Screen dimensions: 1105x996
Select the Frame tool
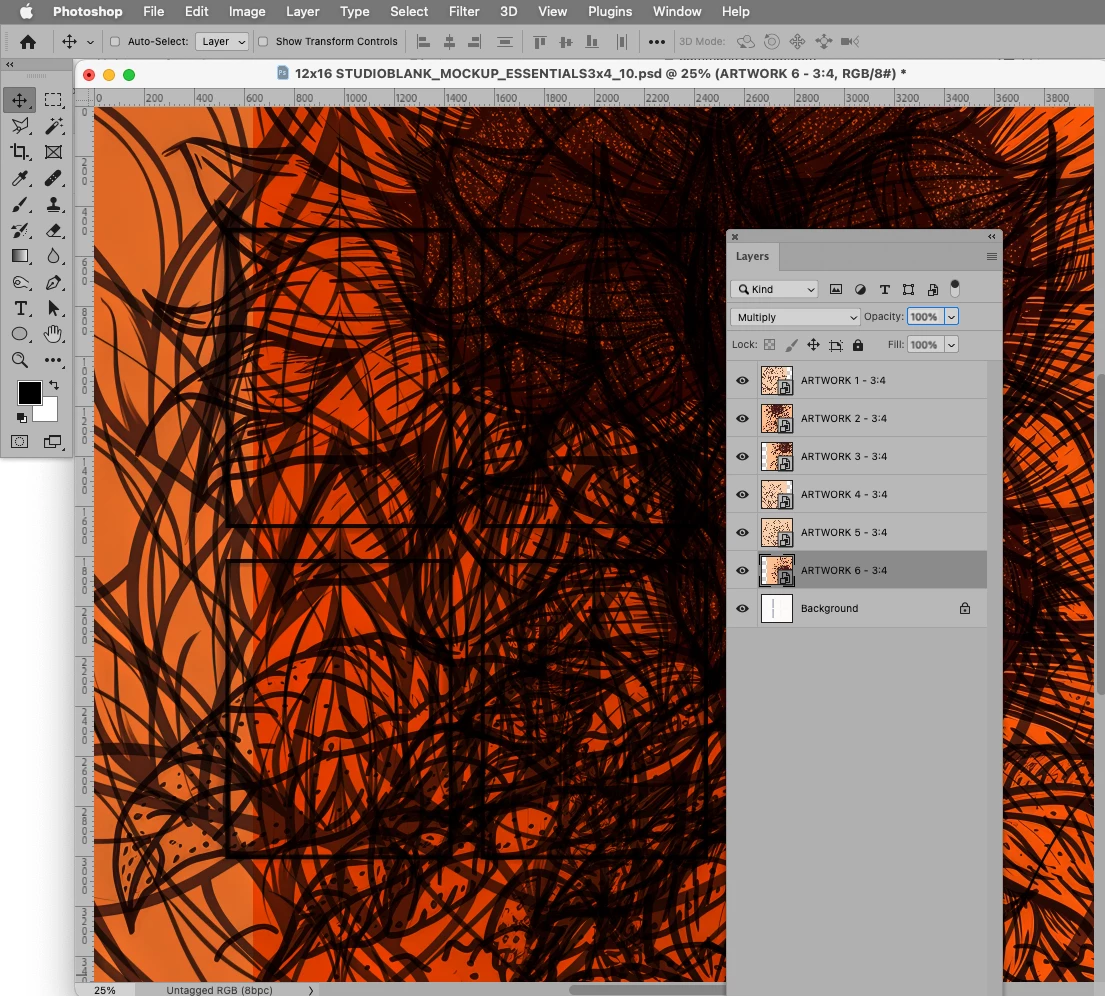[x=53, y=152]
